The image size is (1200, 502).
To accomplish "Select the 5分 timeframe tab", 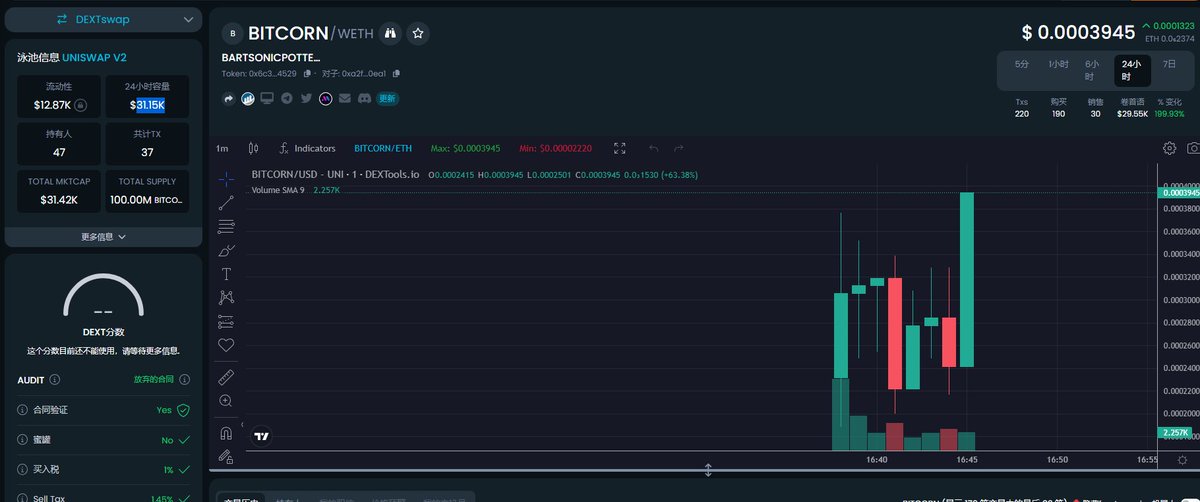I will (x=1022, y=64).
